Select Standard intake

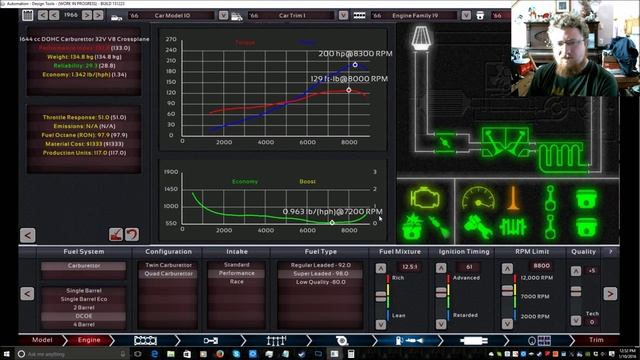coord(237,265)
